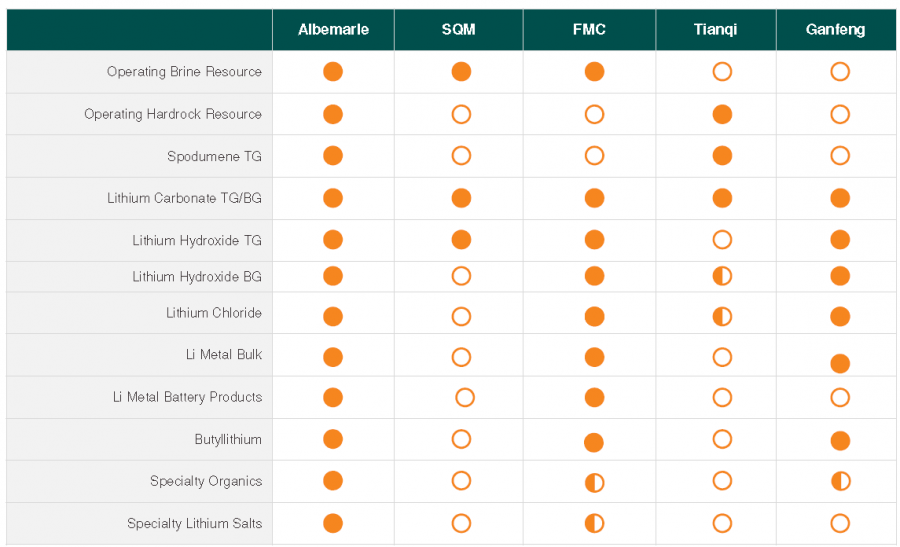
Task: Click SQM's filled Lithium Carbonate TG/BG circle
Action: click(x=461, y=198)
